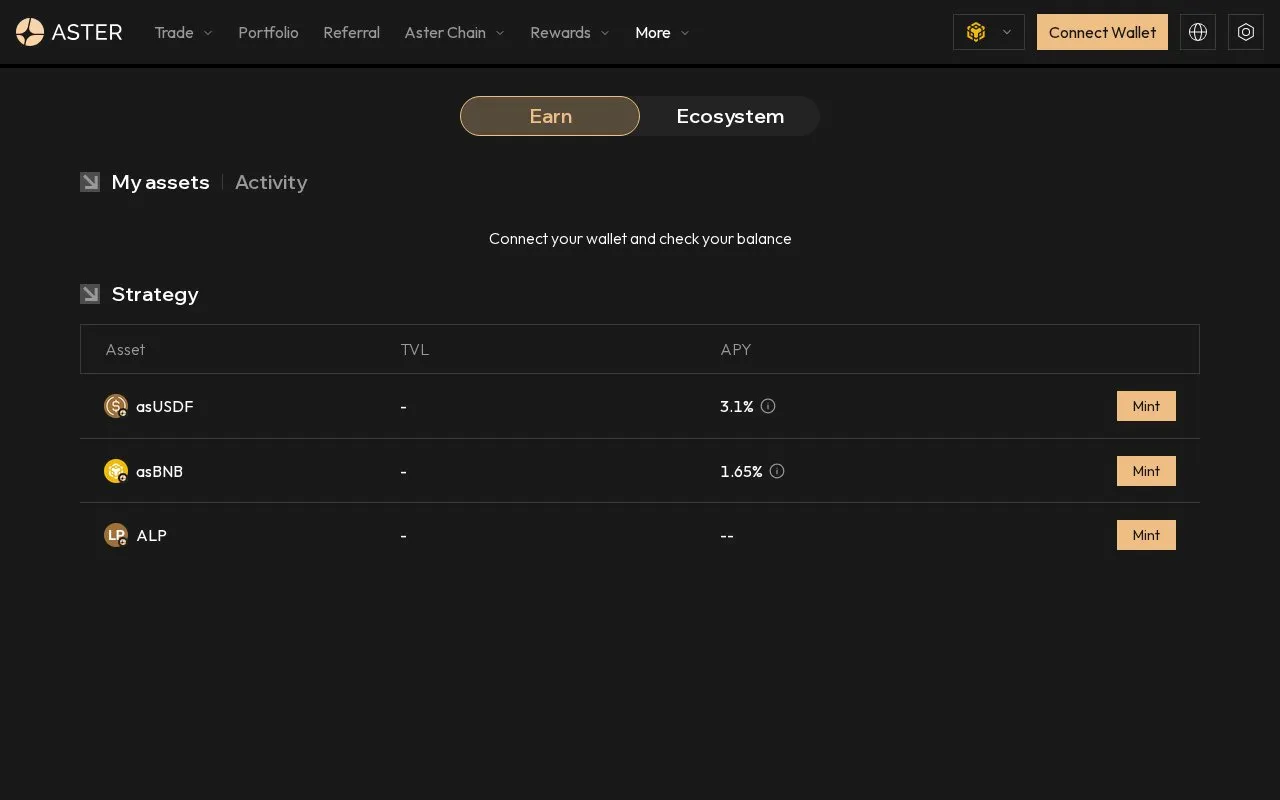Switch to the Activity tab
This screenshot has width=1280, height=800.
[271, 182]
